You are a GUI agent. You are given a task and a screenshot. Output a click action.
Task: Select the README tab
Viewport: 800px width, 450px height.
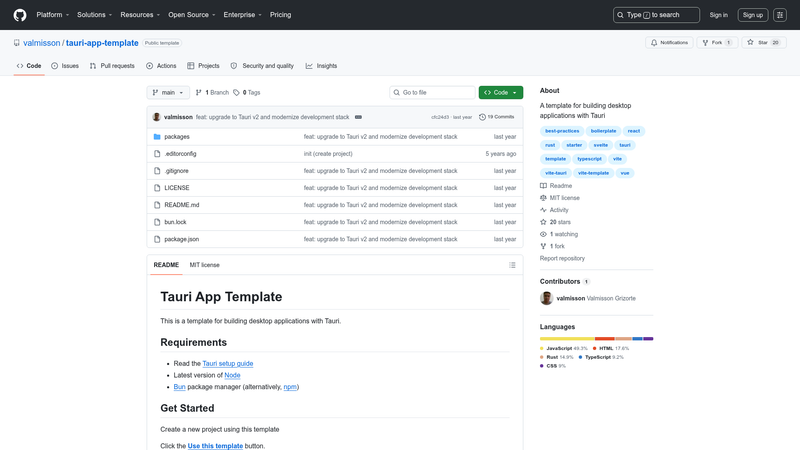(x=166, y=265)
